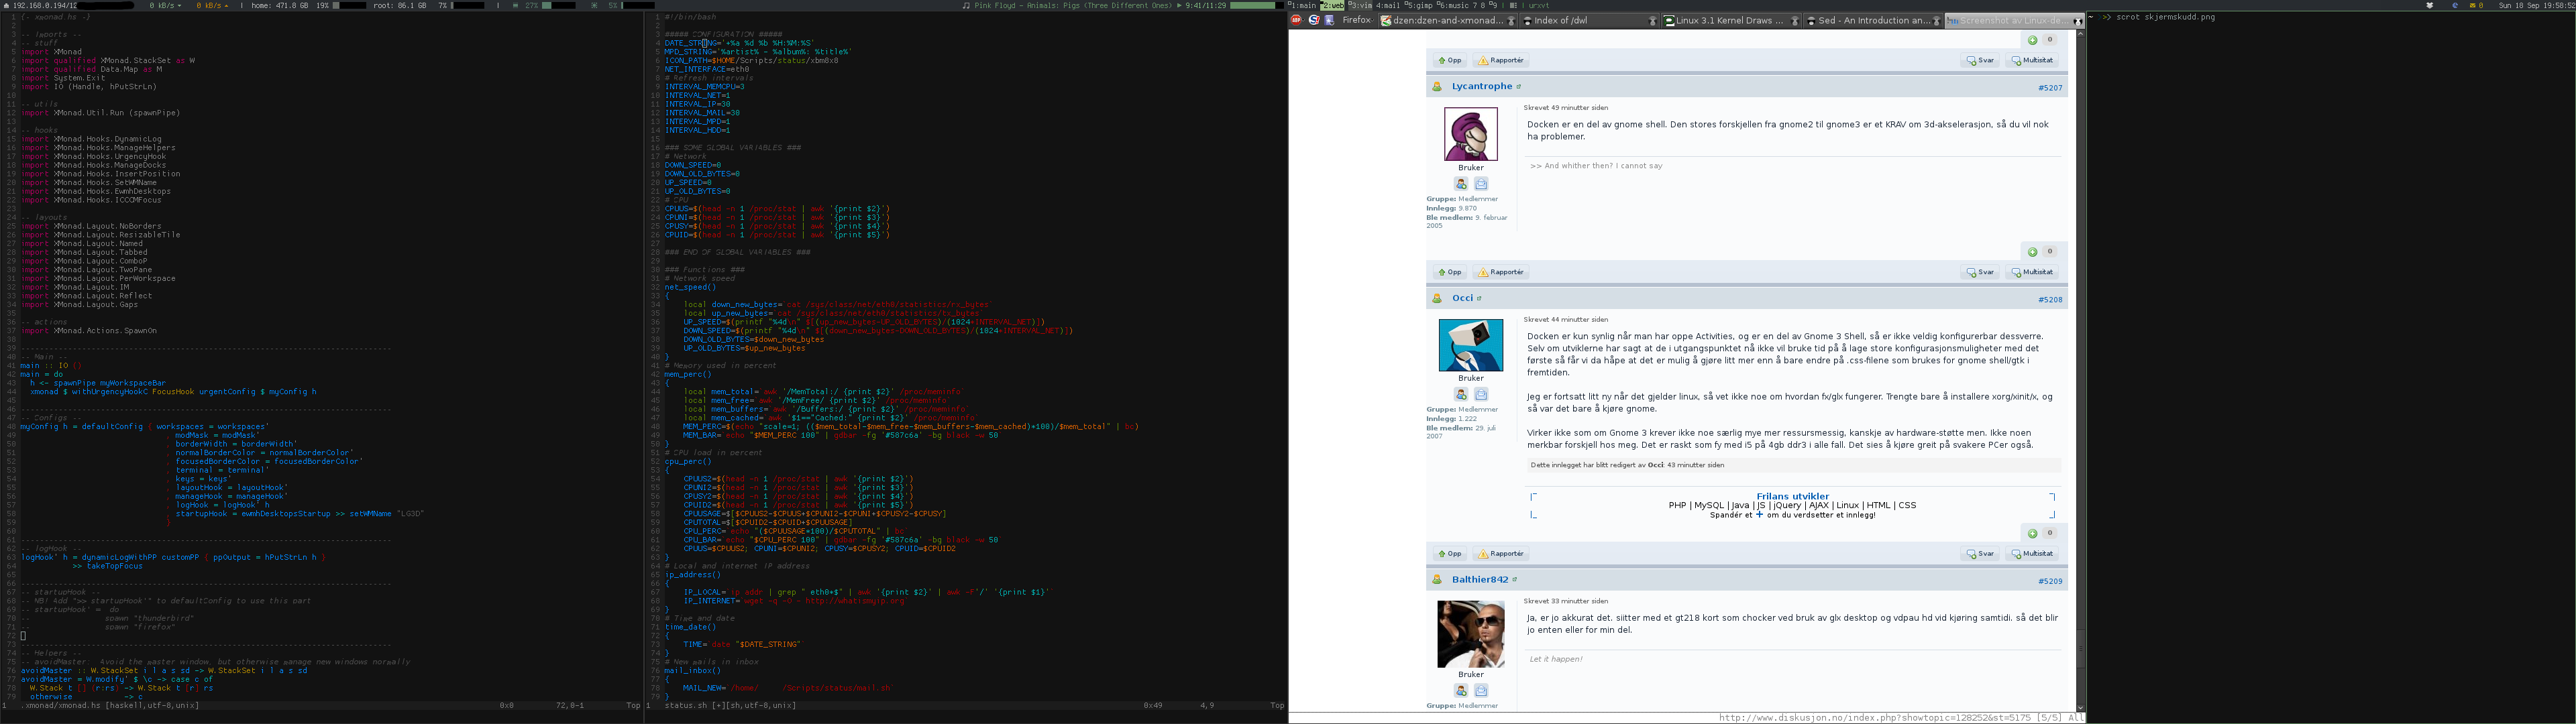This screenshot has height=724, width=2576.
Task: Open the post number #5209 link
Action: (2050, 581)
